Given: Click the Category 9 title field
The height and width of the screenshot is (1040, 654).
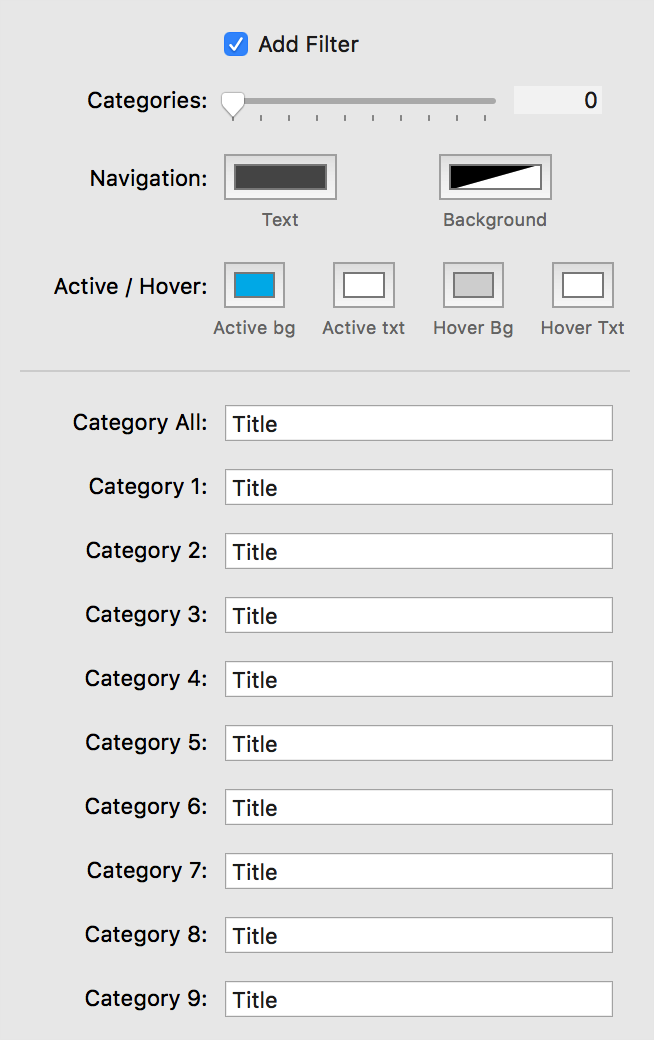Looking at the screenshot, I should 419,999.
